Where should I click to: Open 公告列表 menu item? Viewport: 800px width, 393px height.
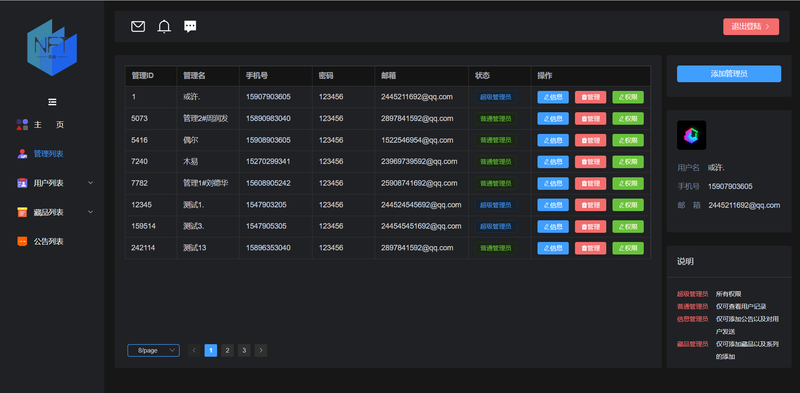tap(48, 241)
